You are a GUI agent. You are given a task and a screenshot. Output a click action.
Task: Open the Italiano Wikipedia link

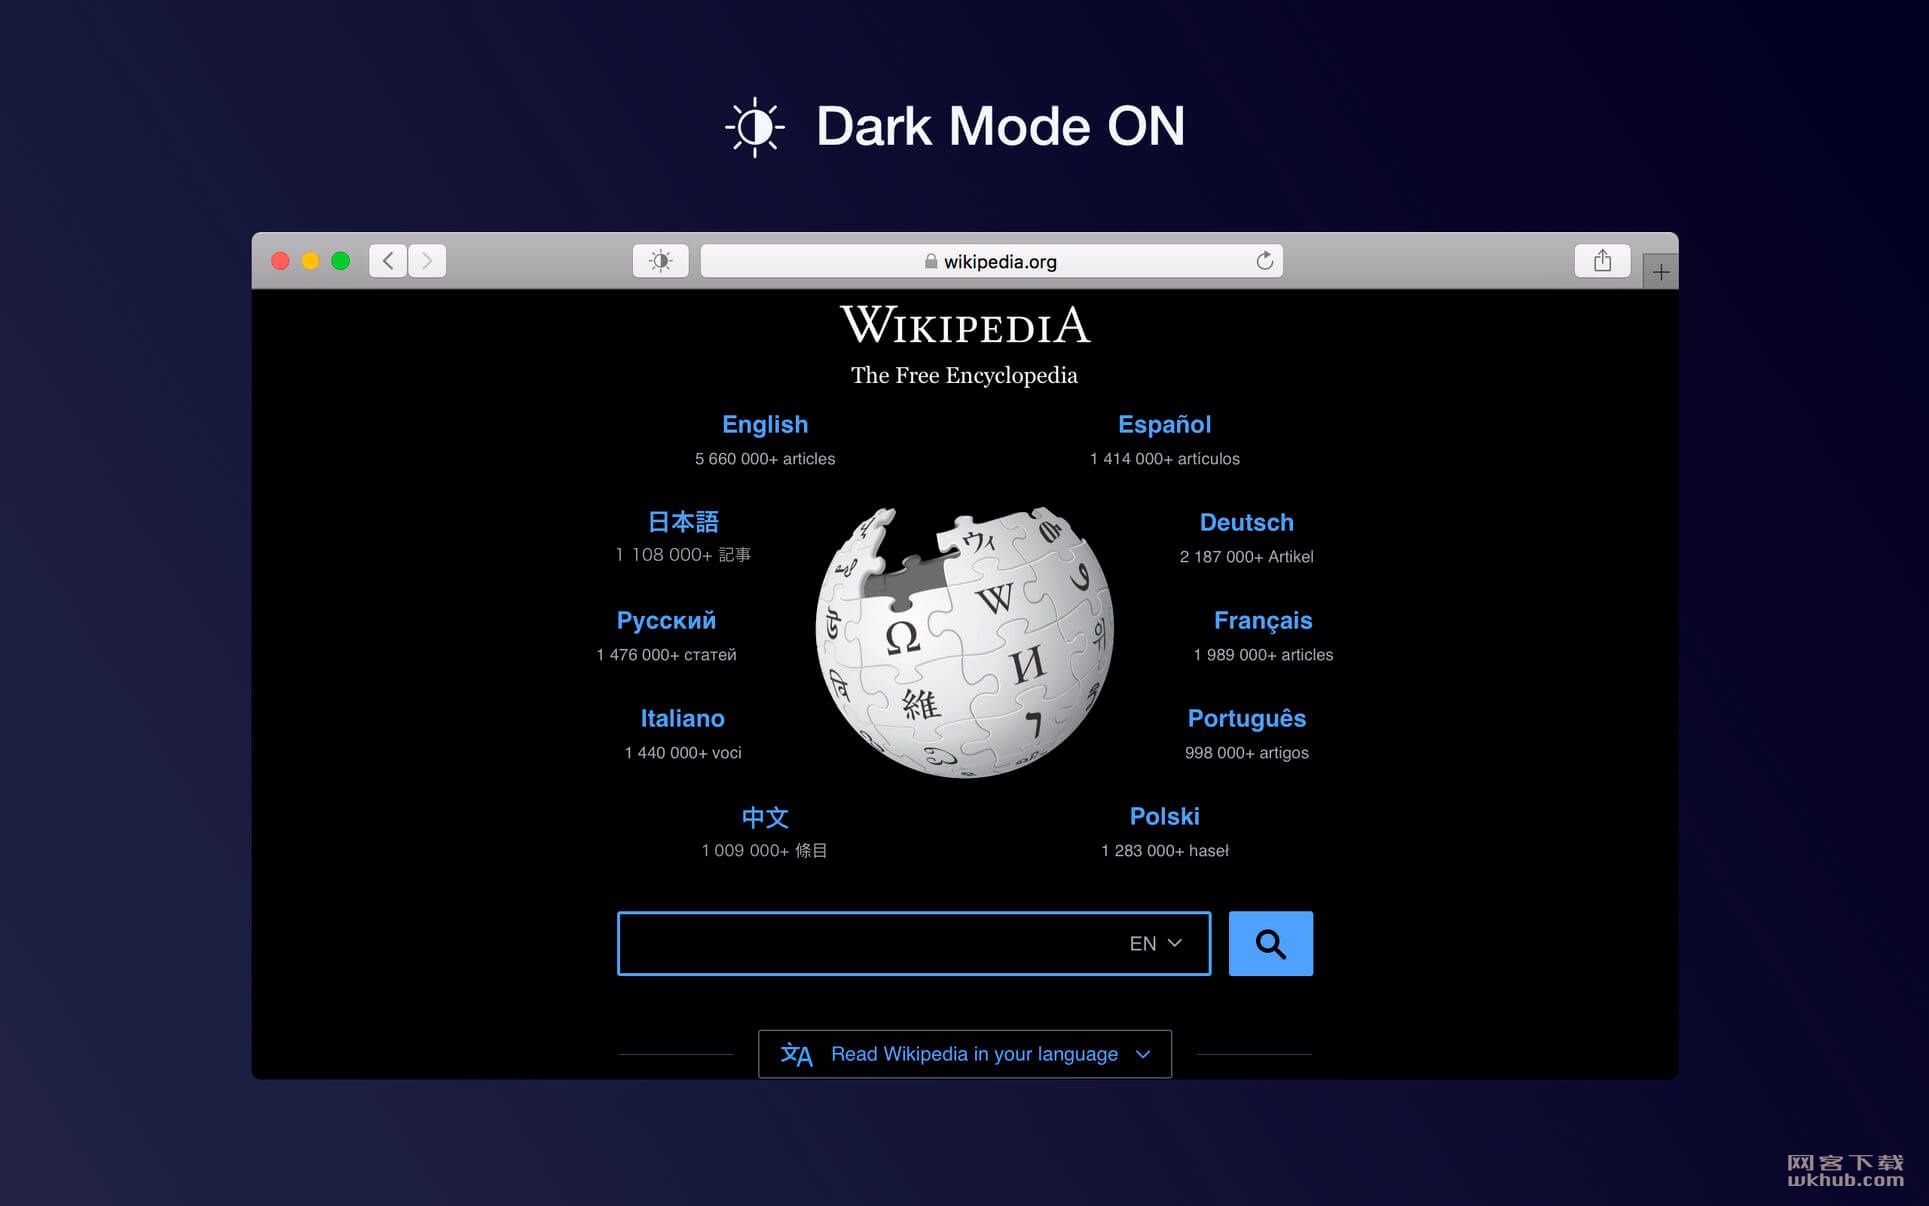682,718
